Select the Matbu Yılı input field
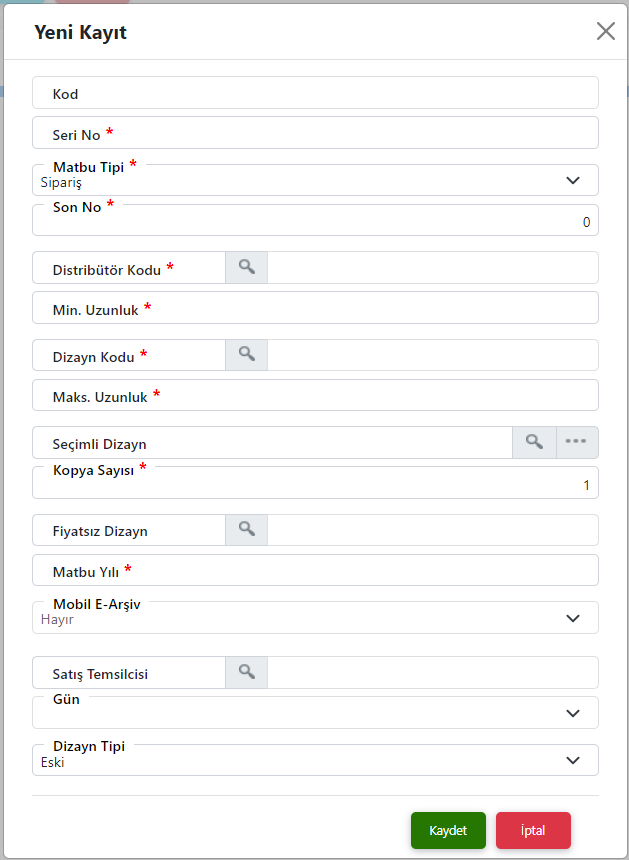629x860 pixels. click(315, 570)
